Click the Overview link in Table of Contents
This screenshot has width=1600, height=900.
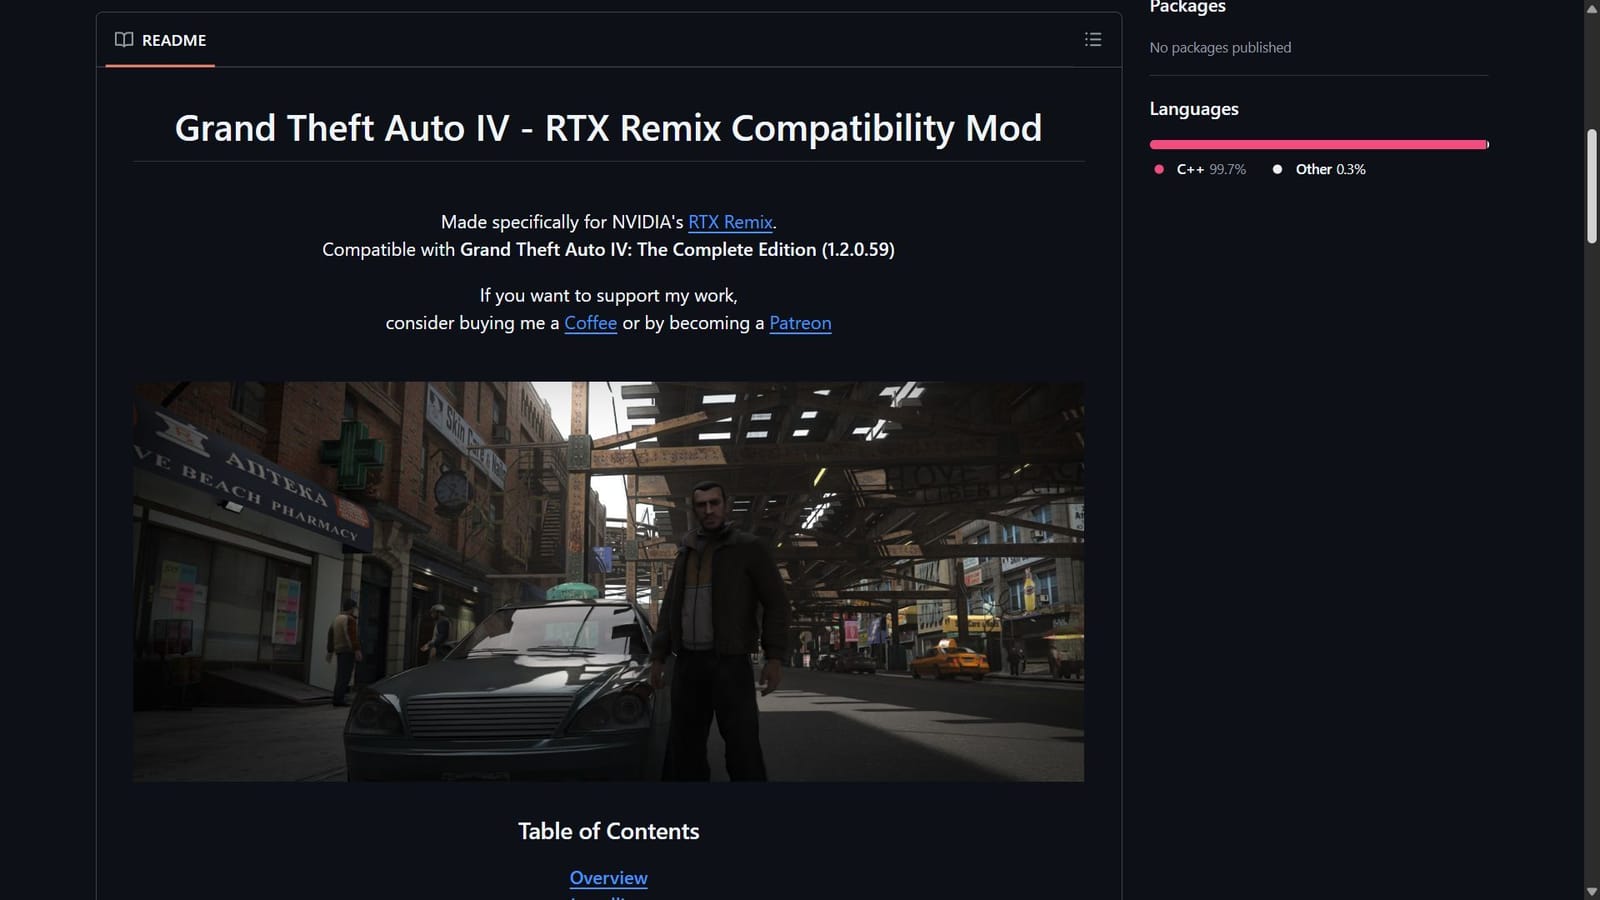point(608,877)
